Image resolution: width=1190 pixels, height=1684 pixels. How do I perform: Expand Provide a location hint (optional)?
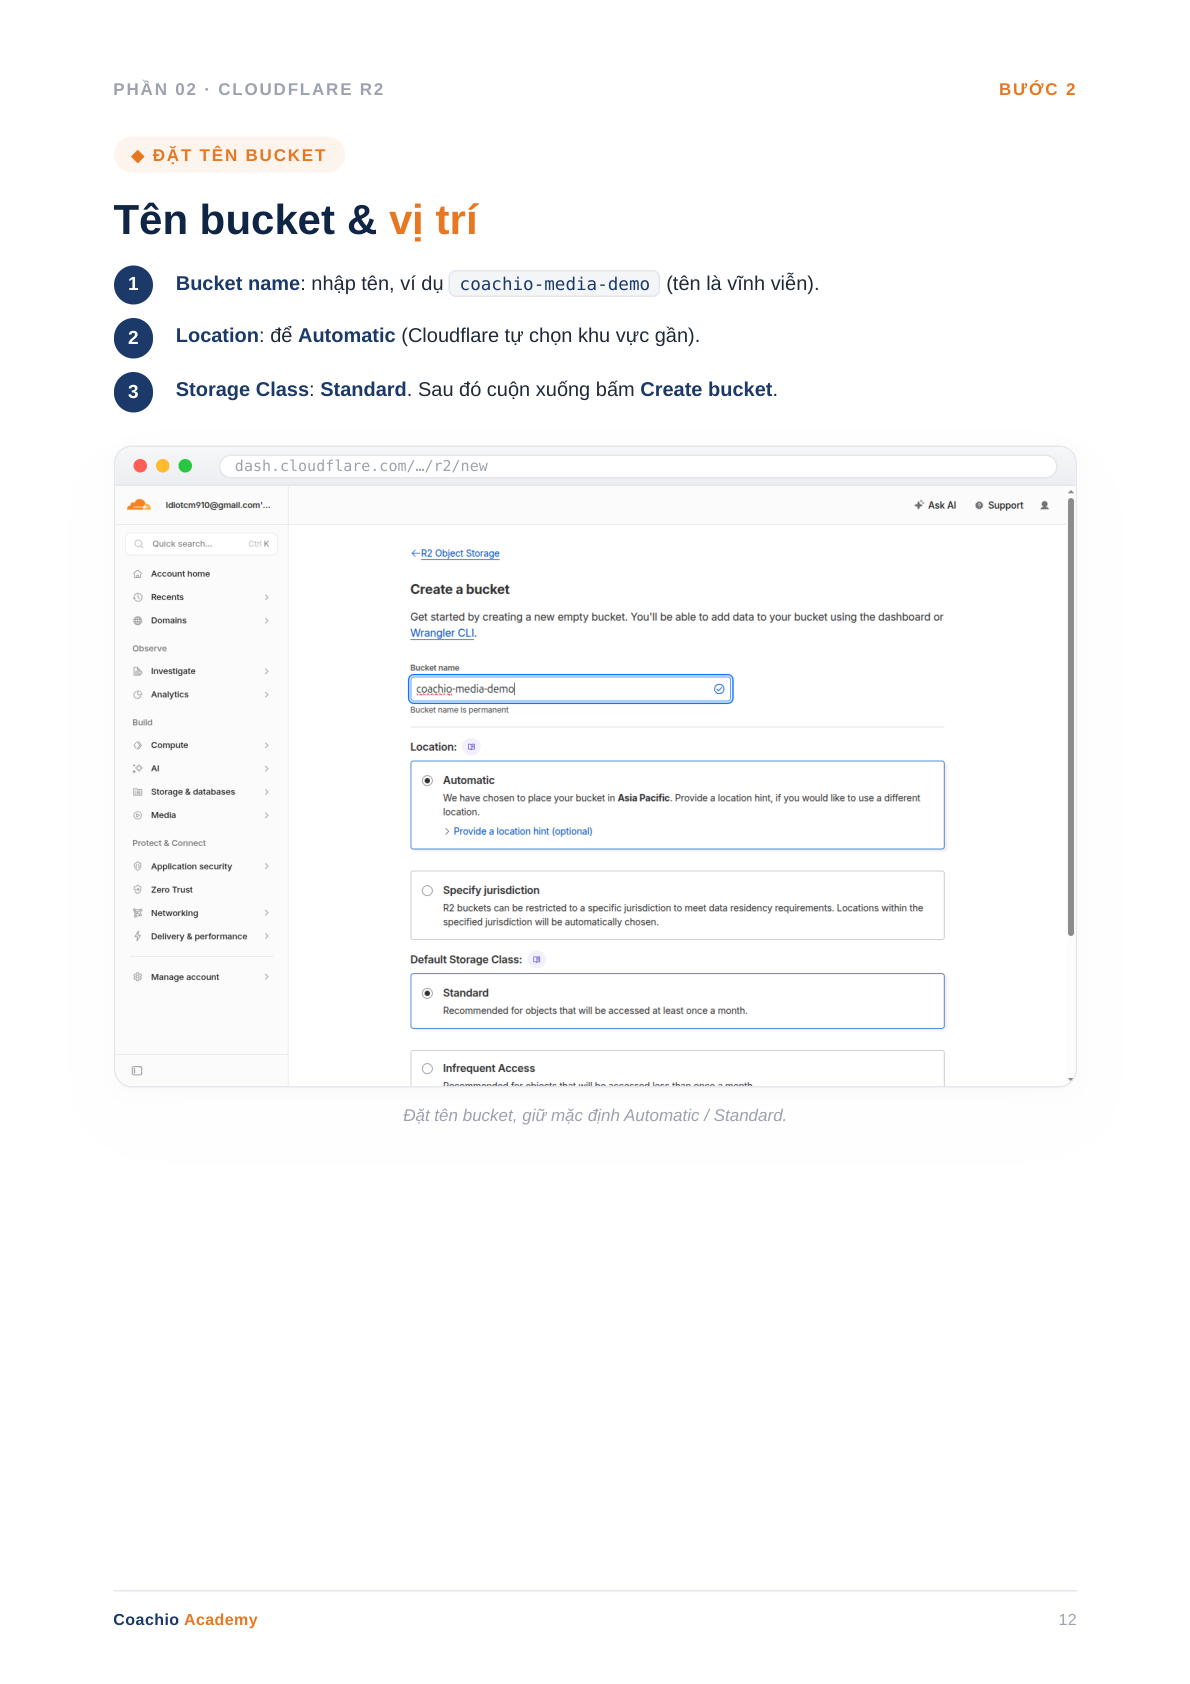click(x=518, y=832)
